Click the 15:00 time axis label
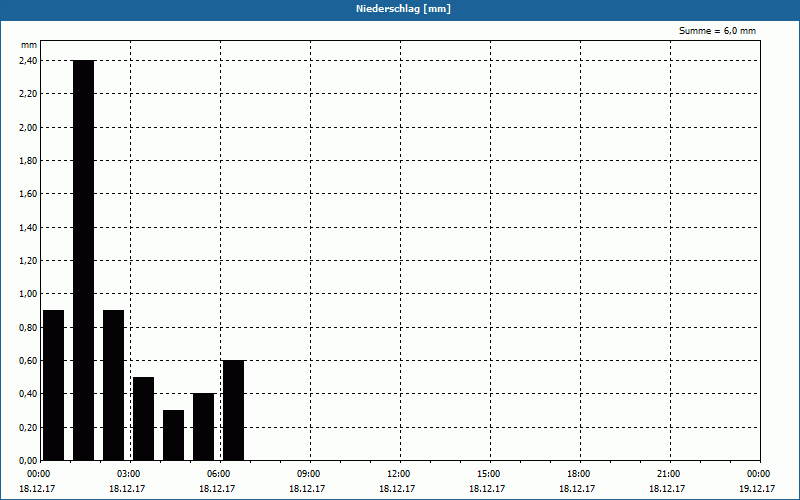This screenshot has width=800, height=500. (489, 474)
